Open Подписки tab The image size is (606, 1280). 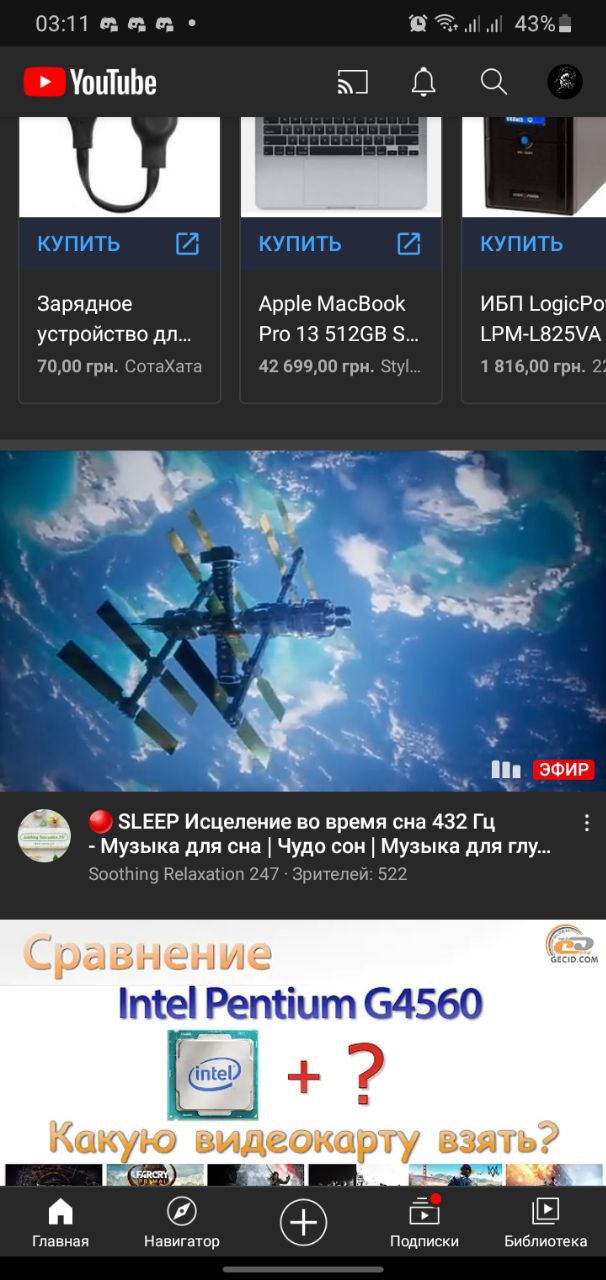(424, 1224)
